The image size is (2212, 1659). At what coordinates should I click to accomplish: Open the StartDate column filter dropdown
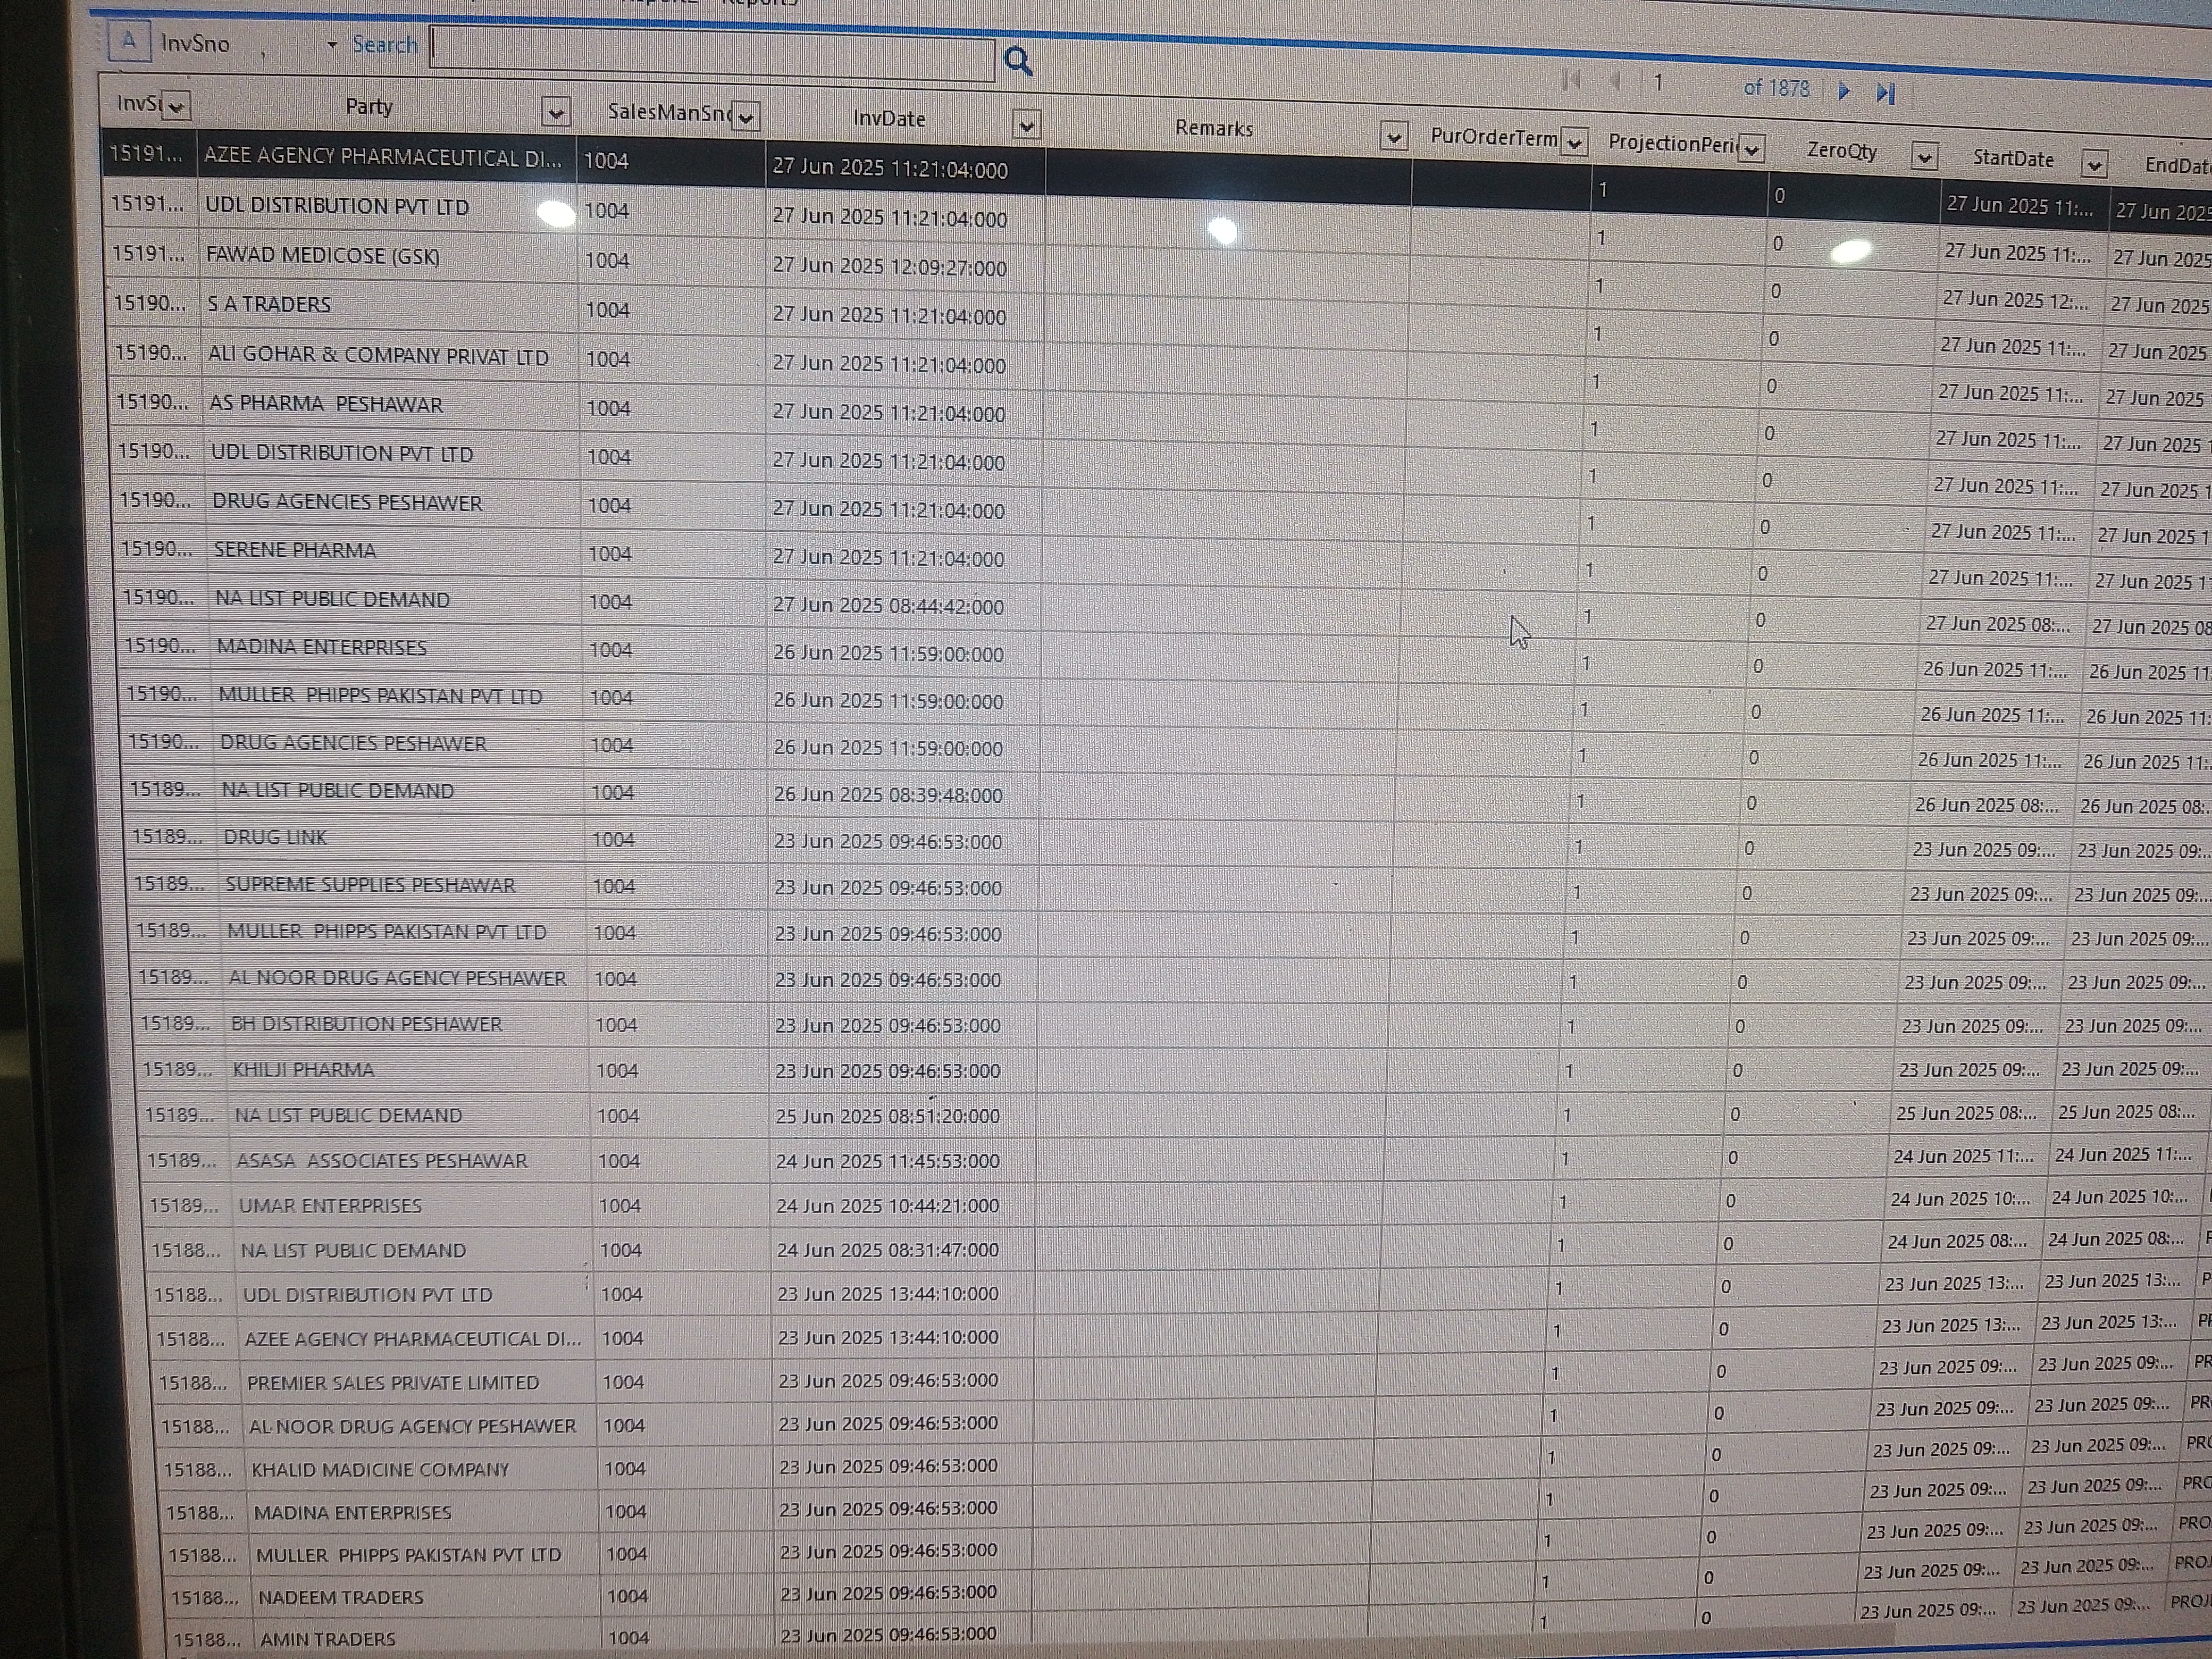coord(2093,164)
